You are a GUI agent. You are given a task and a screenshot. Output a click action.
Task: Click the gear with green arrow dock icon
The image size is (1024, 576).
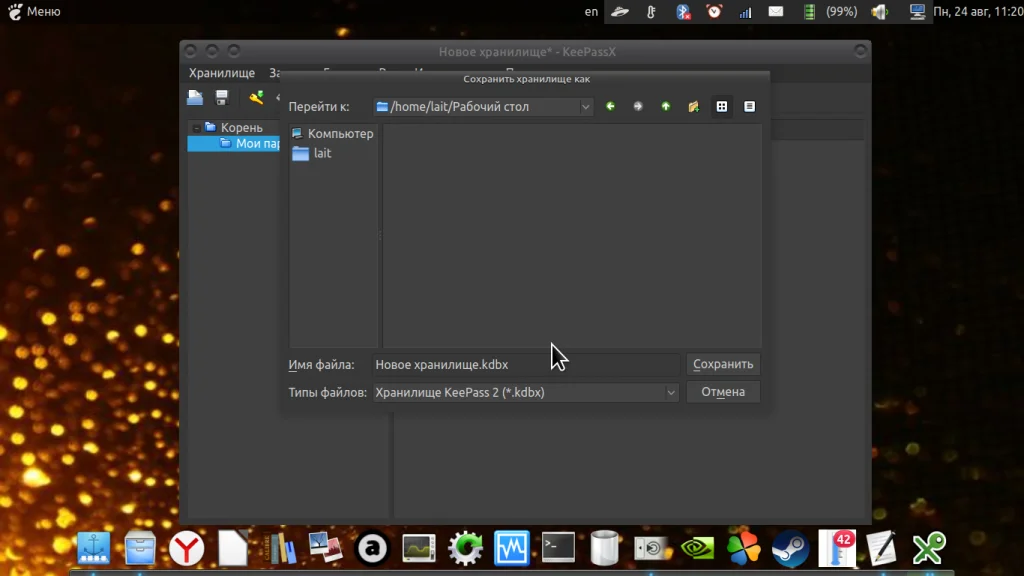click(x=465, y=547)
